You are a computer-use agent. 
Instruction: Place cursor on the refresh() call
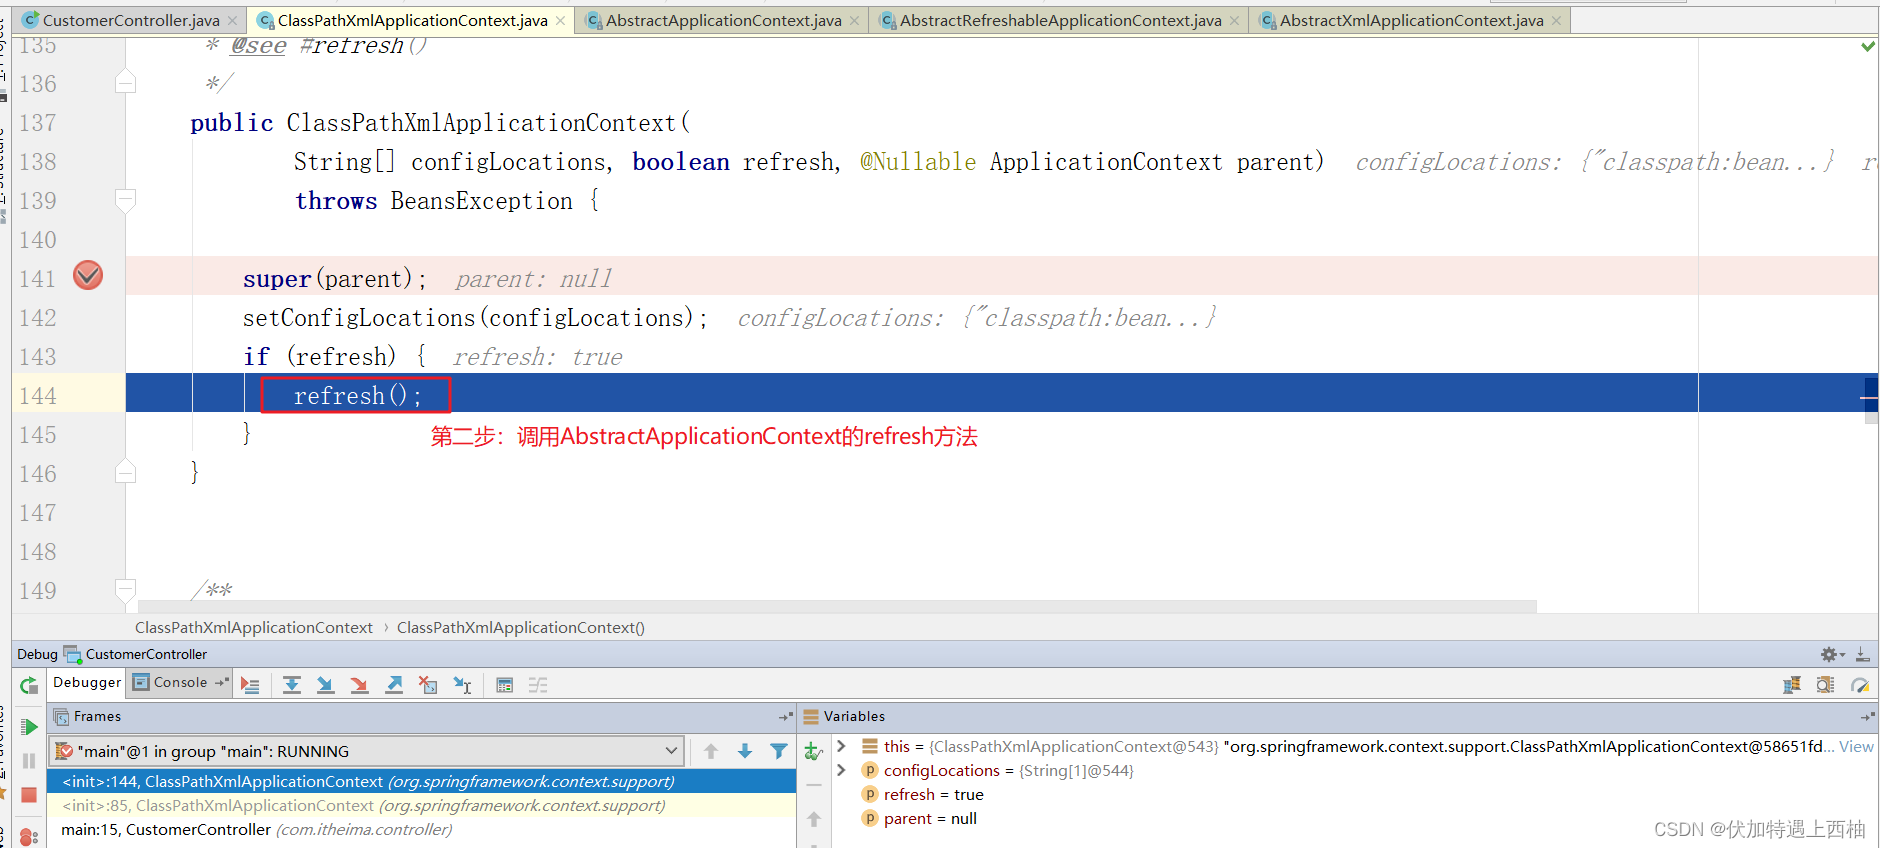click(357, 395)
